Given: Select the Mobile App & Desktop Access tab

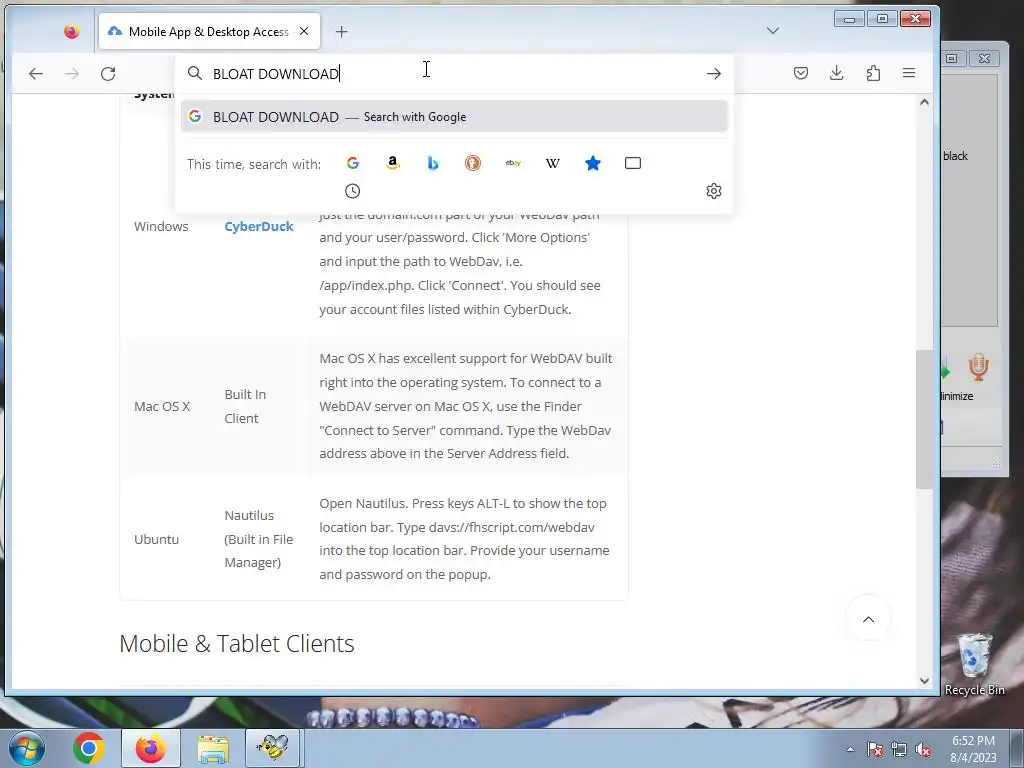Looking at the screenshot, I should point(209,31).
